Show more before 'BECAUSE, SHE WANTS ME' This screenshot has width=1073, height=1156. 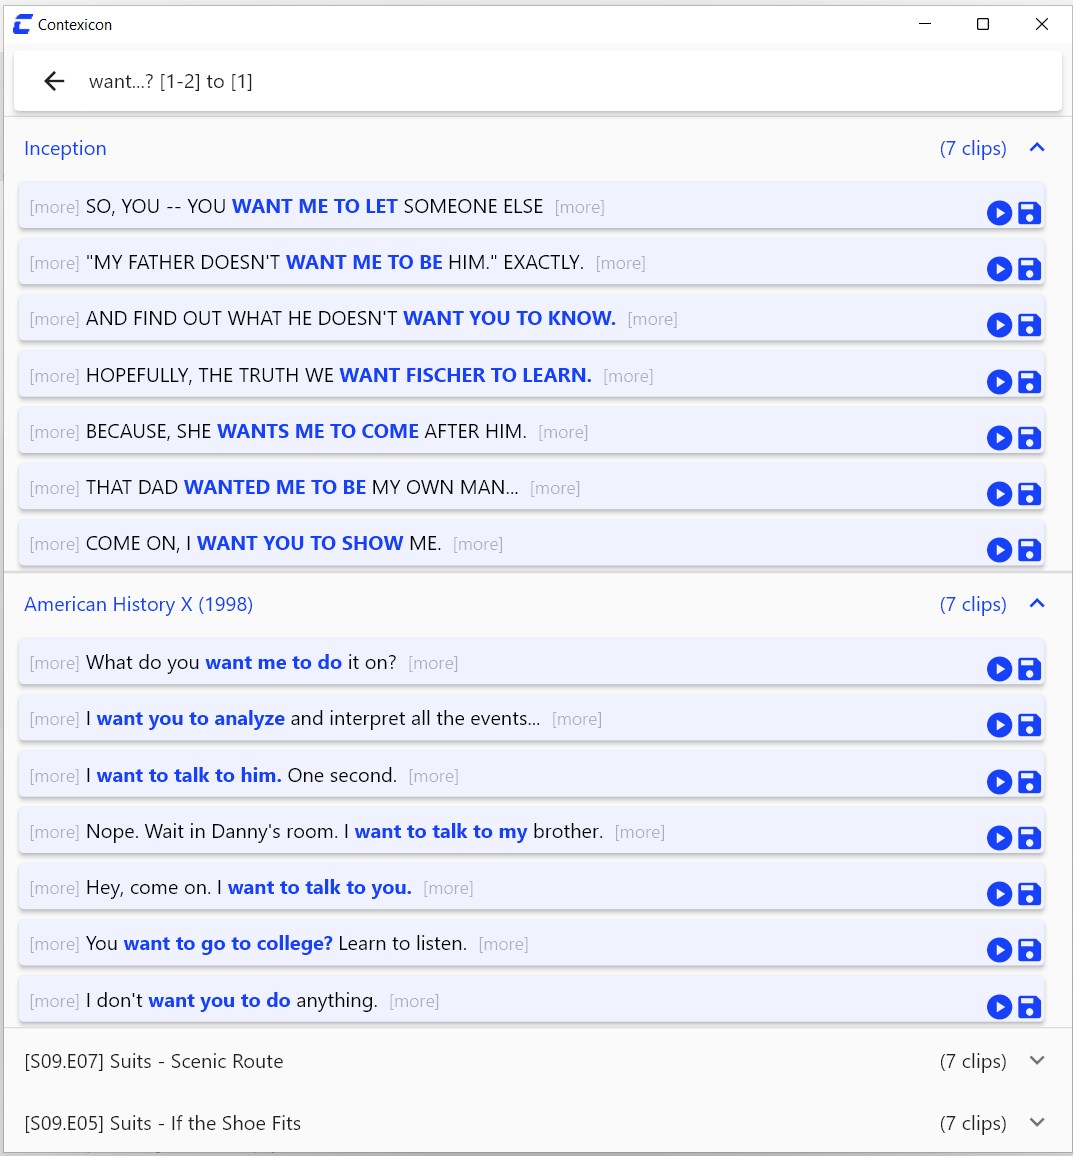pyautogui.click(x=54, y=432)
